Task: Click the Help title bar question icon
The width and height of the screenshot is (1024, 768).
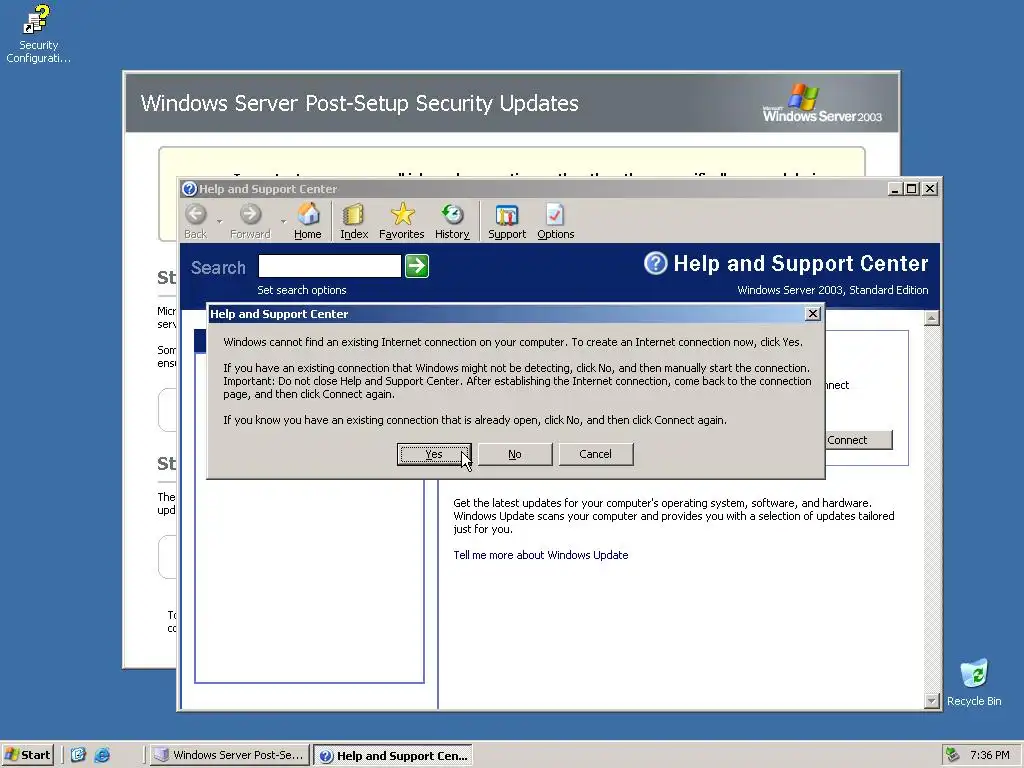Action: click(x=189, y=189)
